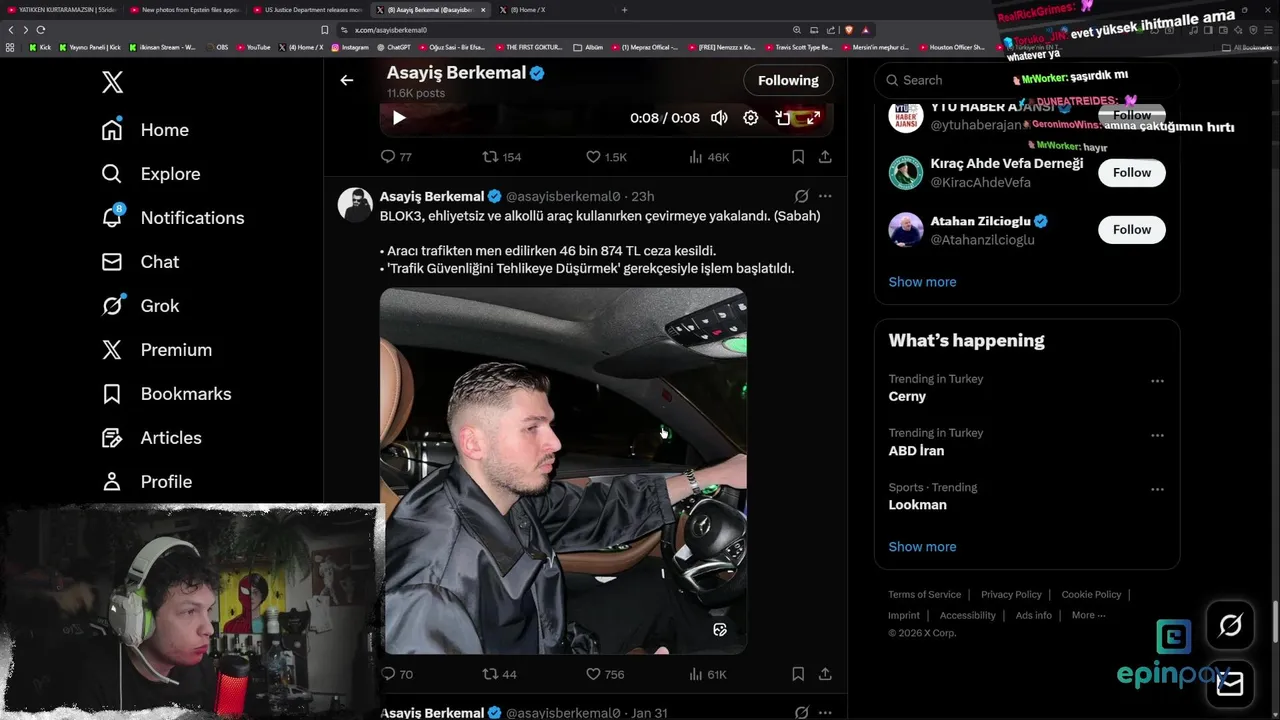Image resolution: width=1280 pixels, height=720 pixels.
Task: Open Bookmarks in the sidebar
Action: (x=166, y=394)
